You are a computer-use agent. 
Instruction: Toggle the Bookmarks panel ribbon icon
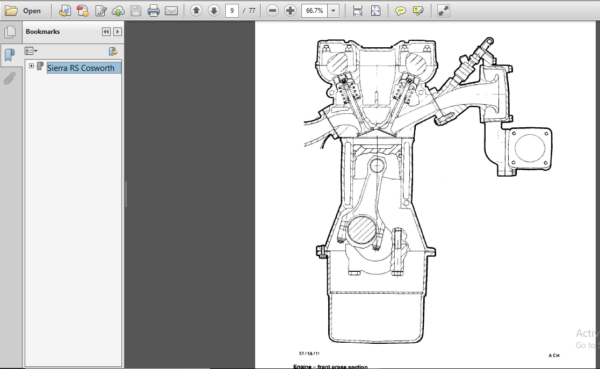click(x=10, y=55)
